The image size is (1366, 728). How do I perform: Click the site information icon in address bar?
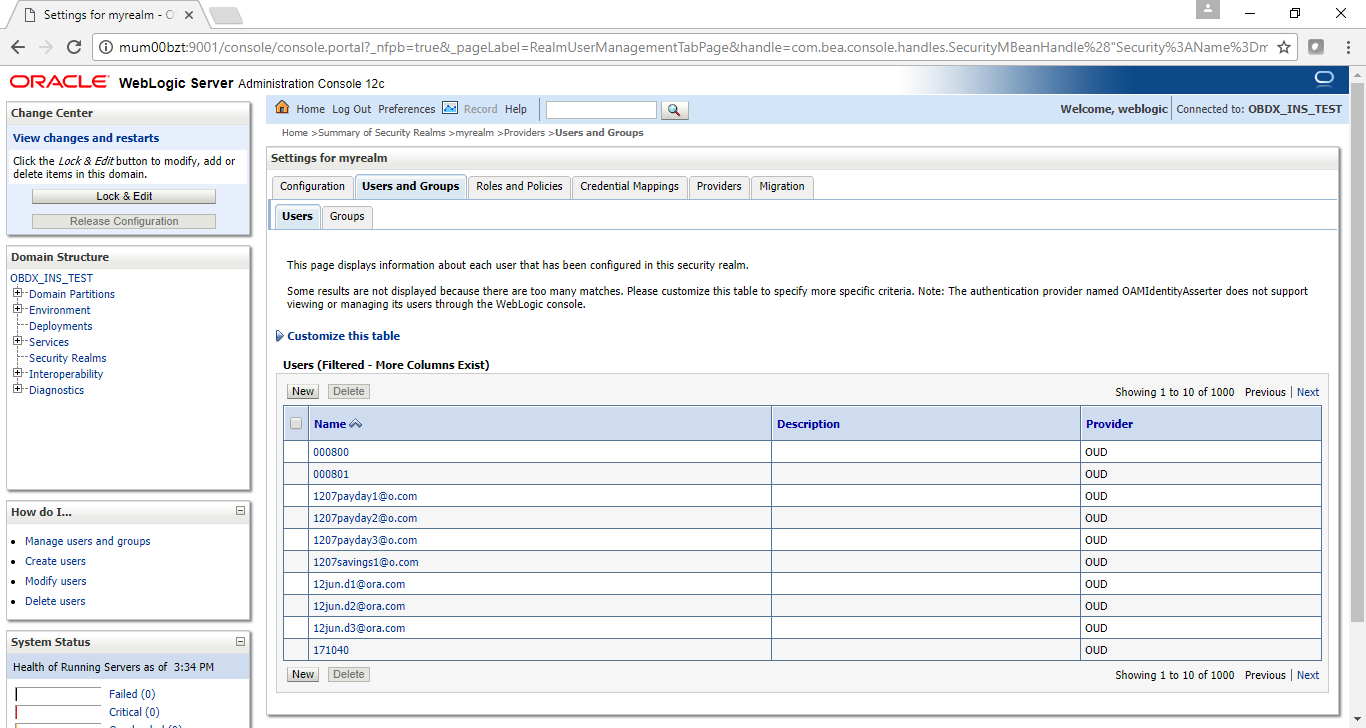(x=107, y=47)
